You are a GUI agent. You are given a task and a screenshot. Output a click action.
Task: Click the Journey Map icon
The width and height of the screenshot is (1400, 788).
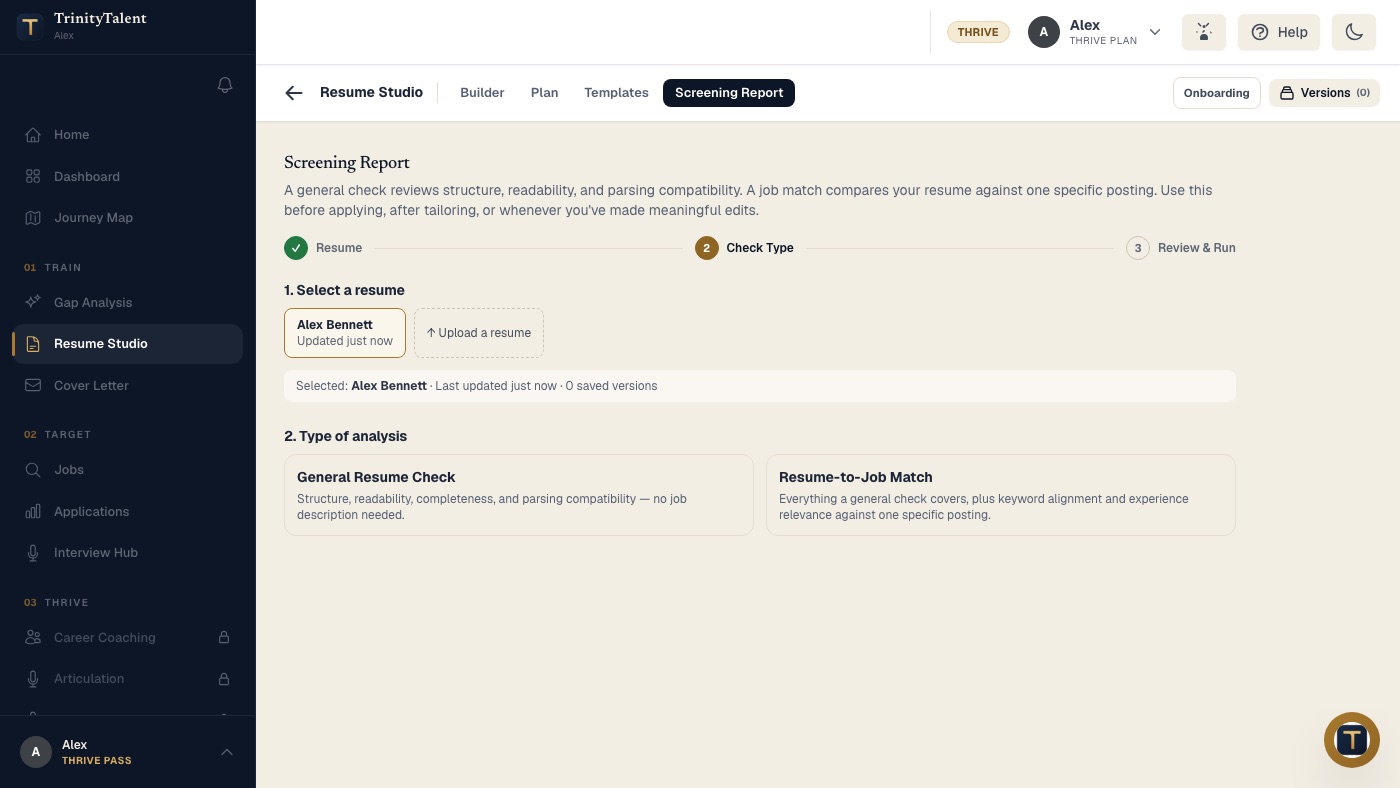[x=33, y=218]
